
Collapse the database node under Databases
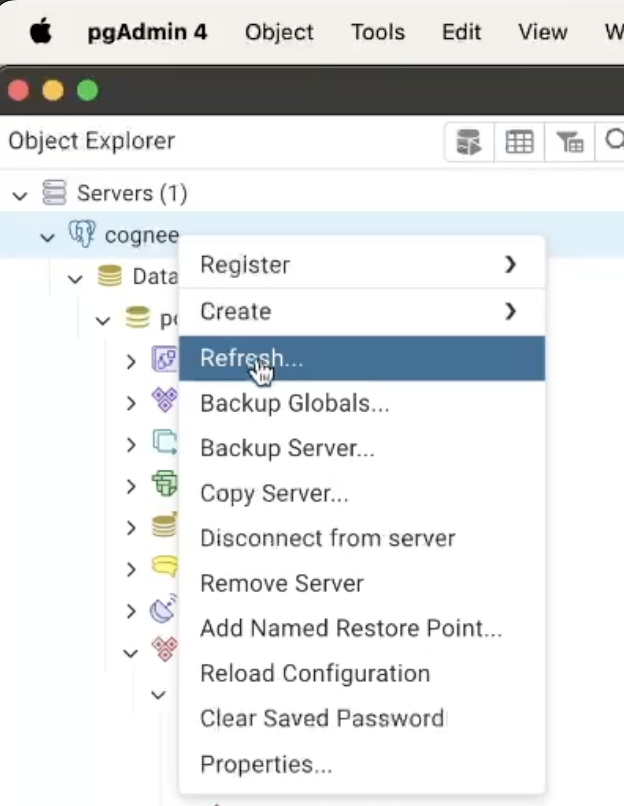point(103,321)
